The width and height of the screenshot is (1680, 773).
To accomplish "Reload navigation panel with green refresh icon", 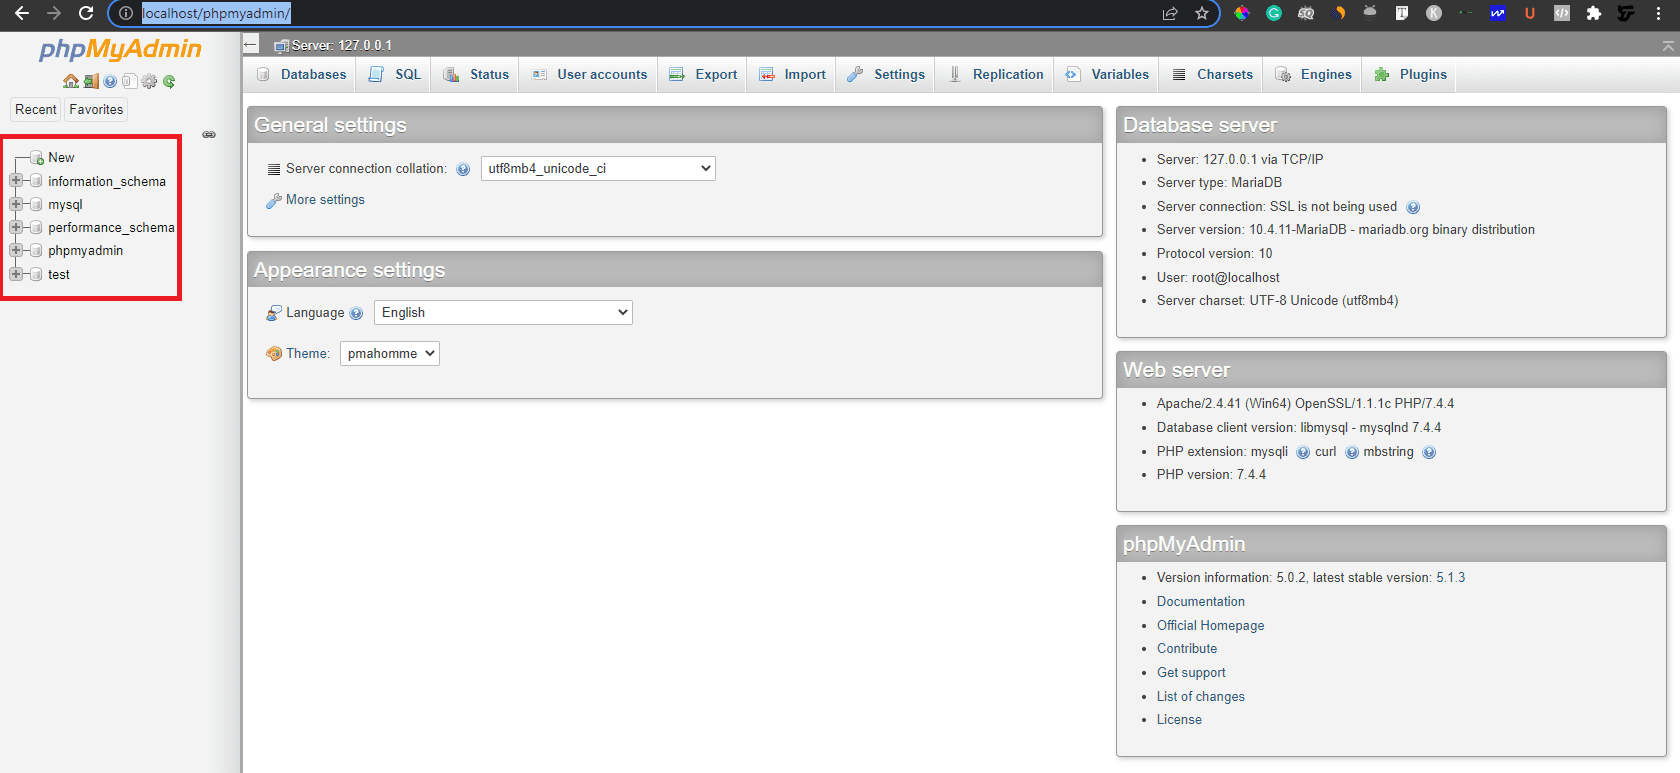I will tap(169, 81).
